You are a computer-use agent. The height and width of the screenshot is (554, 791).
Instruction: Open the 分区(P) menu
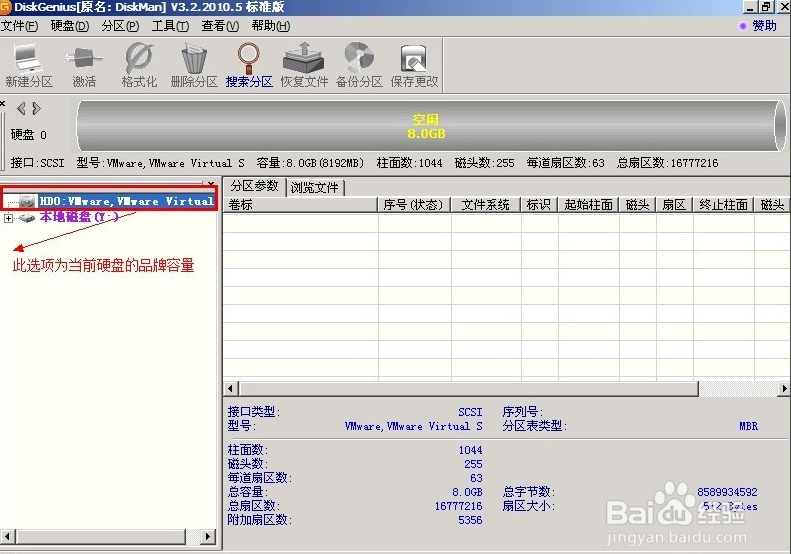pyautogui.click(x=120, y=26)
